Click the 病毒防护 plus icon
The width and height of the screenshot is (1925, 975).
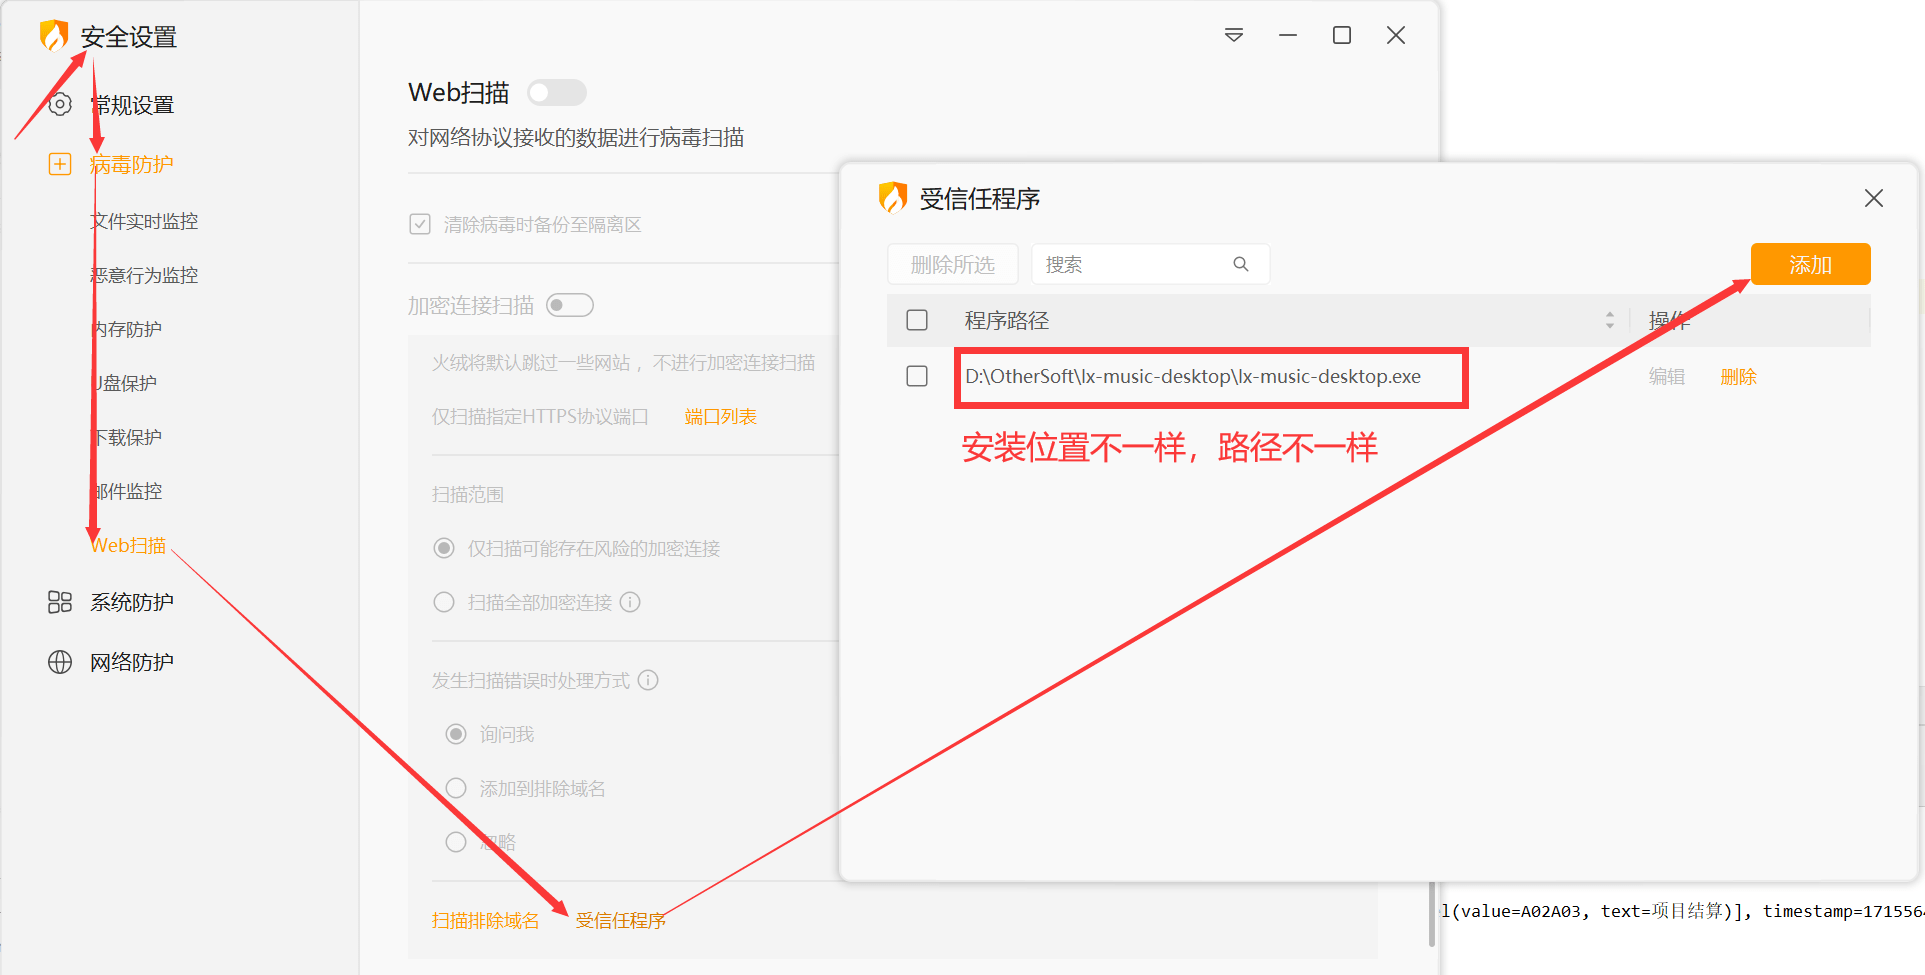(59, 163)
